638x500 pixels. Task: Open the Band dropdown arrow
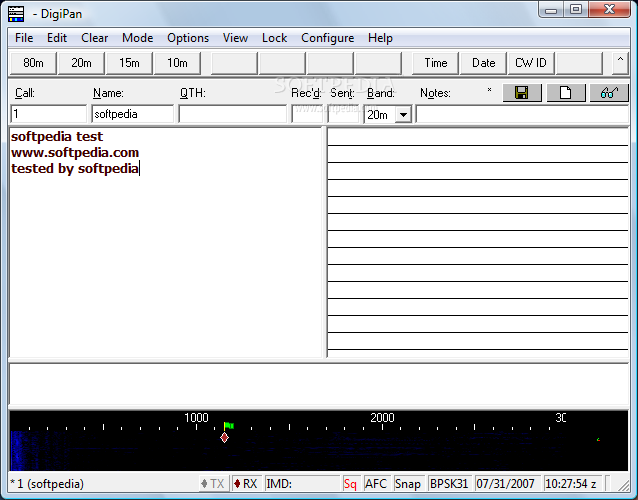(403, 115)
